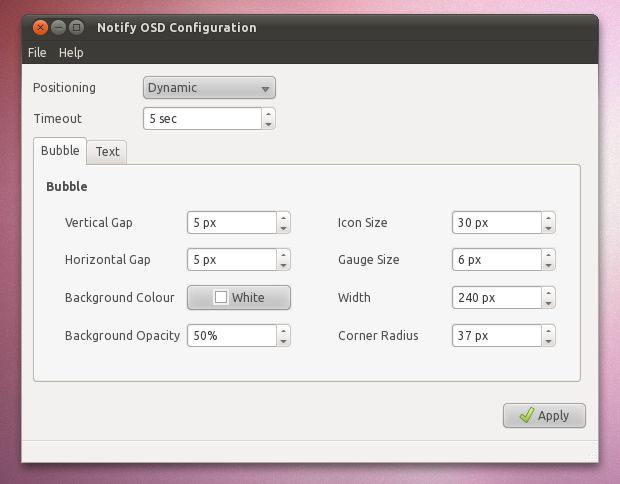Switch to the Text tab
The width and height of the screenshot is (620, 484).
pyautogui.click(x=107, y=151)
